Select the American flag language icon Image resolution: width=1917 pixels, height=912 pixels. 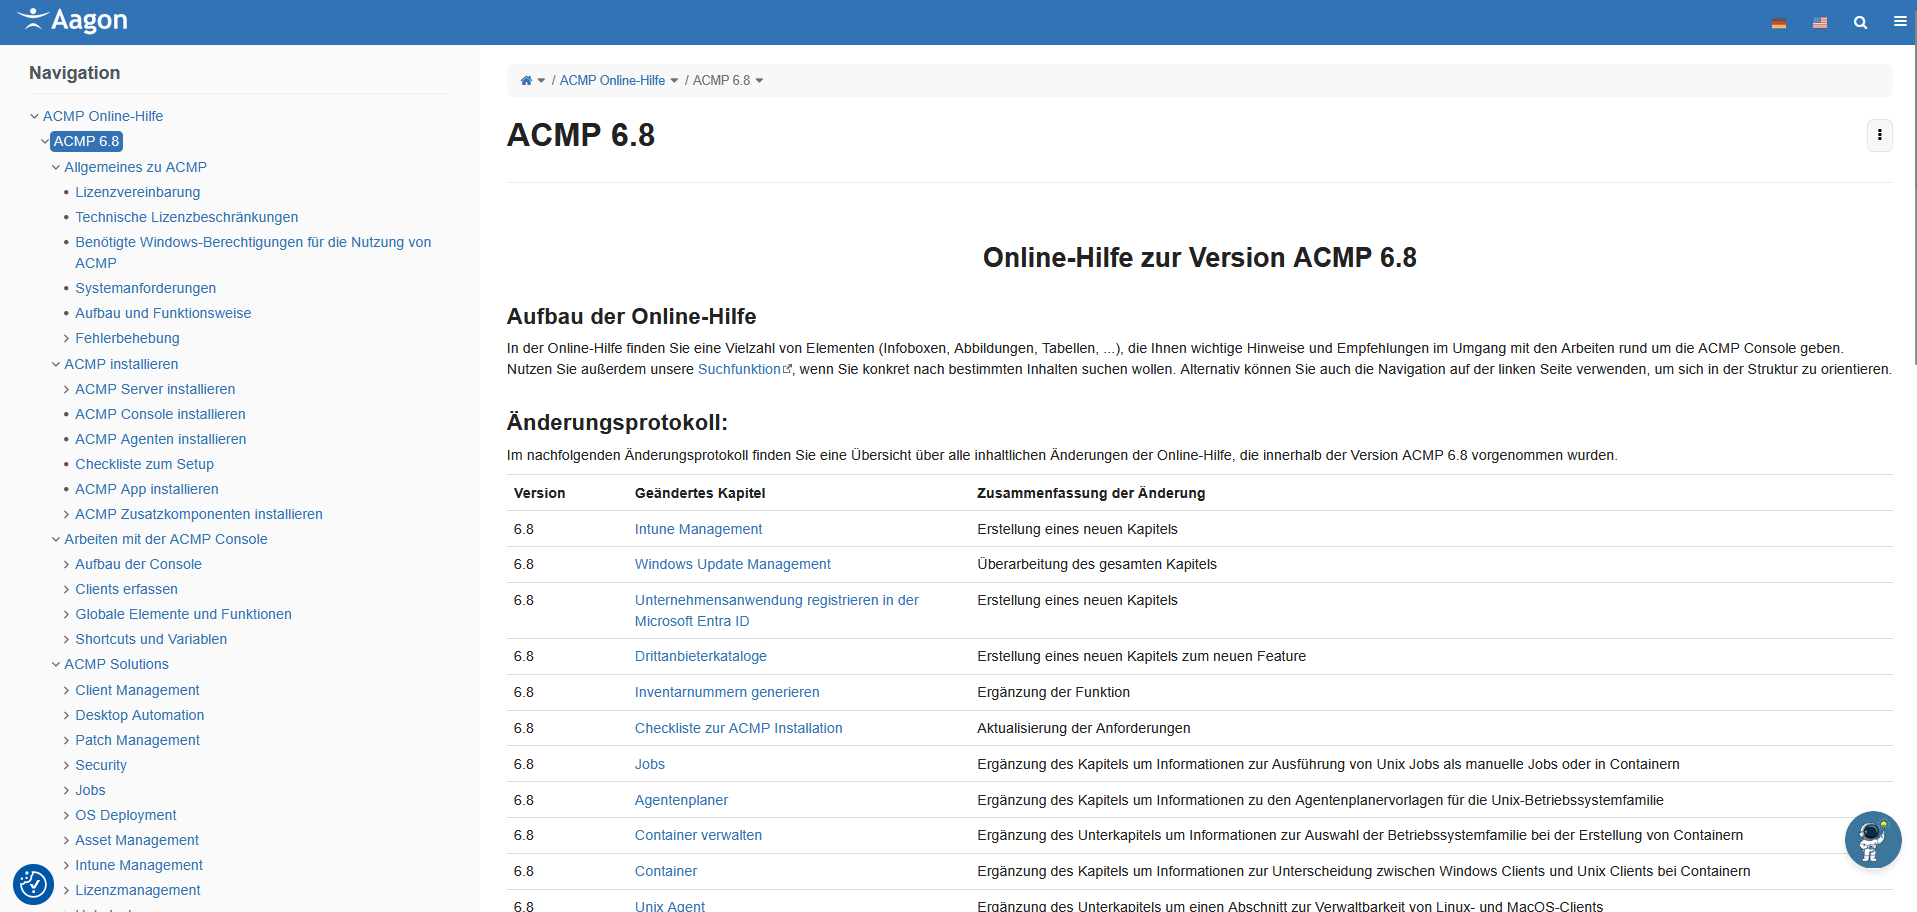1819,22
